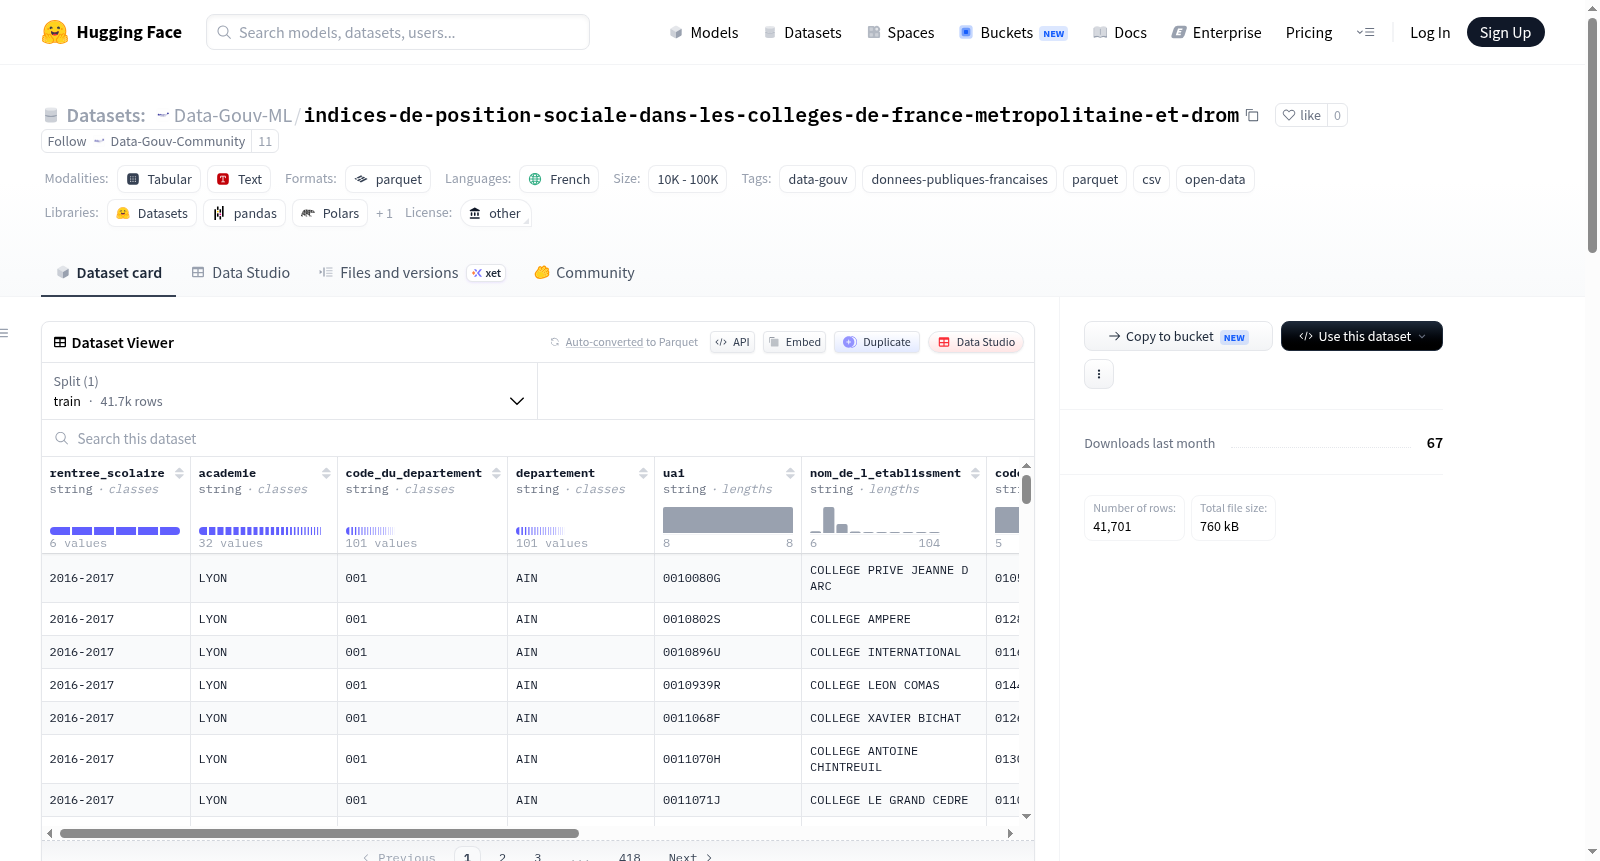This screenshot has height=861, width=1600.
Task: Click the page vertical scrollbar
Action: [1592, 135]
